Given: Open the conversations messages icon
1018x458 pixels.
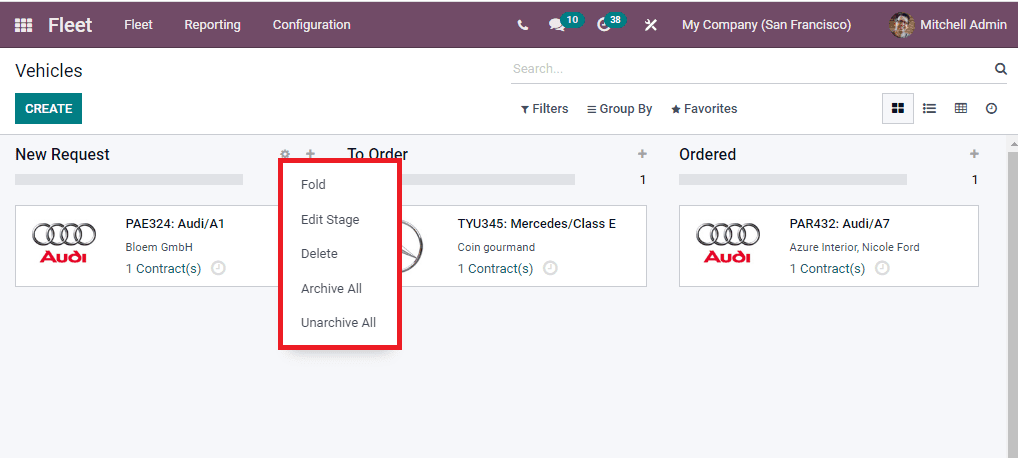Looking at the screenshot, I should point(557,25).
